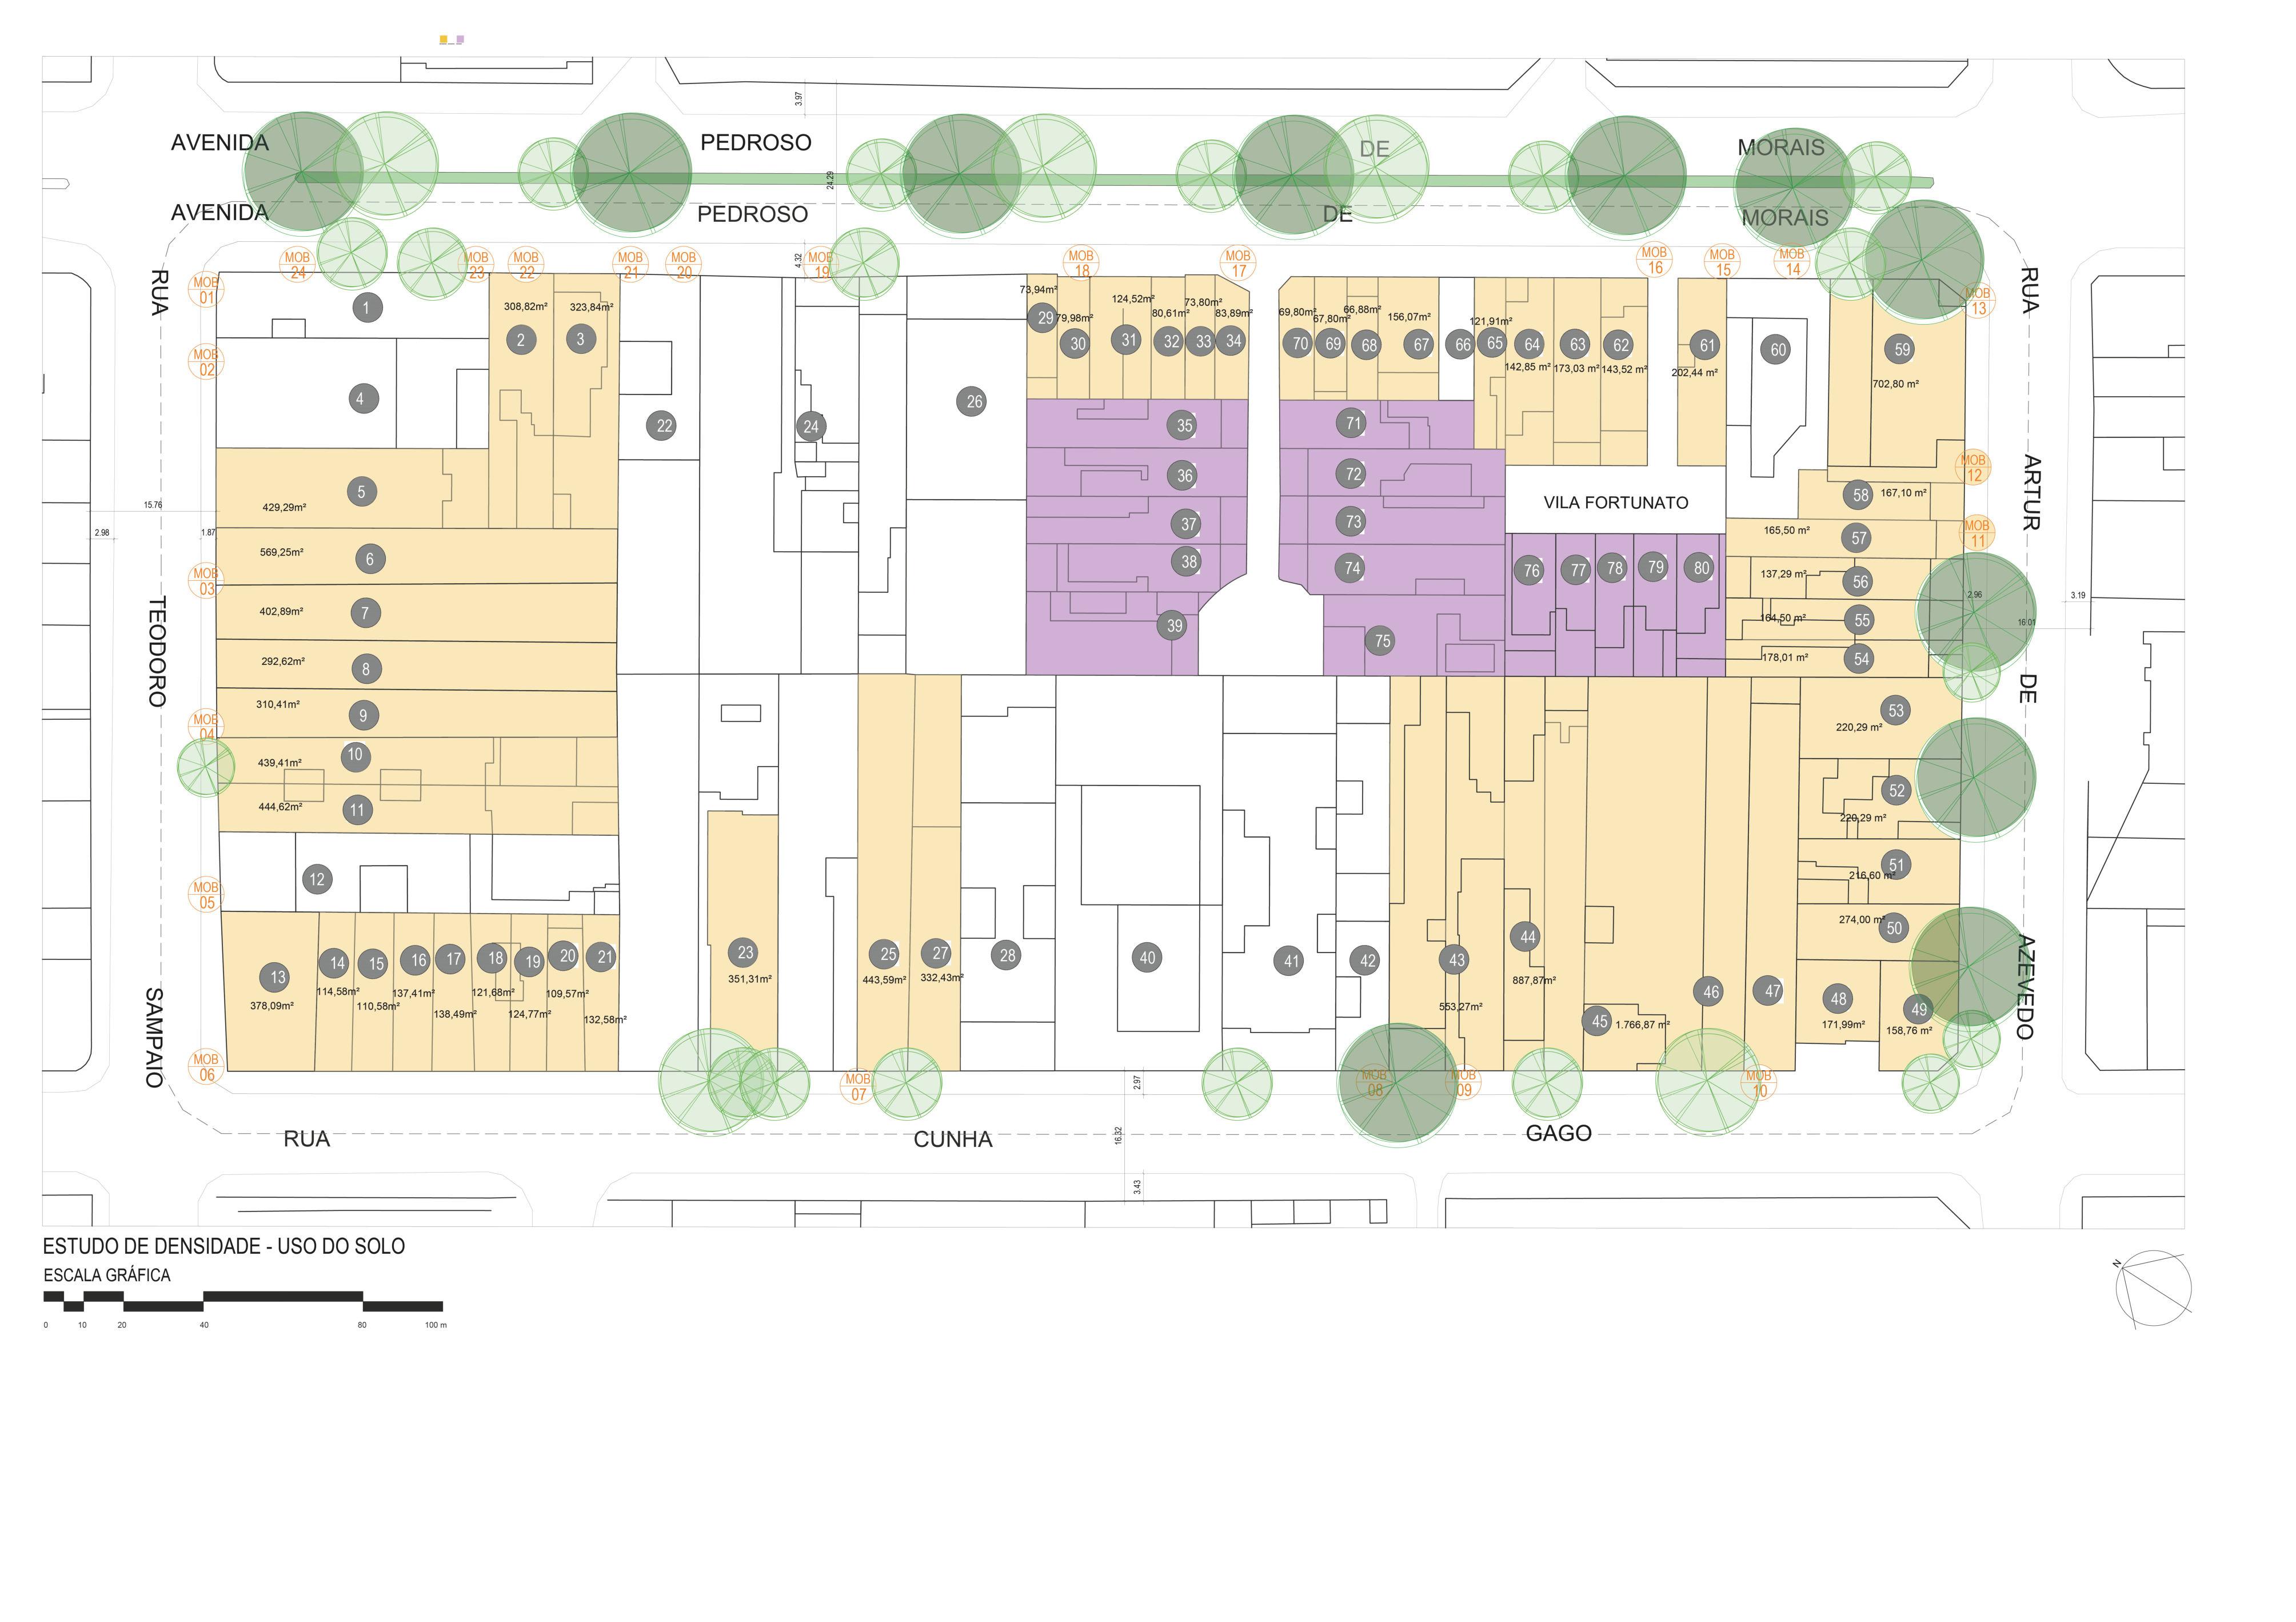2296x1622 pixels.
Task: Click the '202,44 m²' area label
Action: 1694,373
